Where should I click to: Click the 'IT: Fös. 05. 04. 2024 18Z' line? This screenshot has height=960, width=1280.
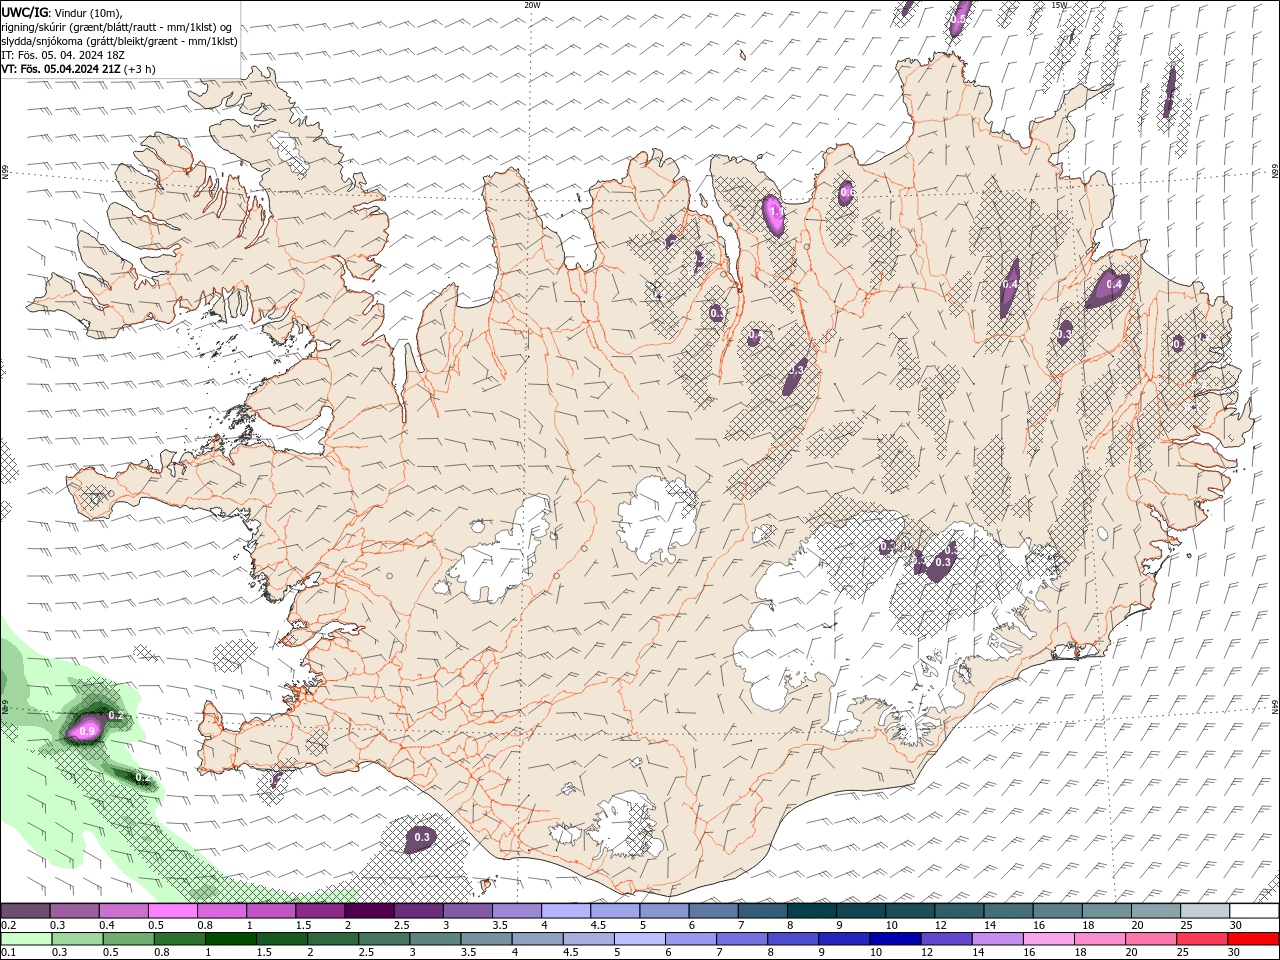coord(61,55)
